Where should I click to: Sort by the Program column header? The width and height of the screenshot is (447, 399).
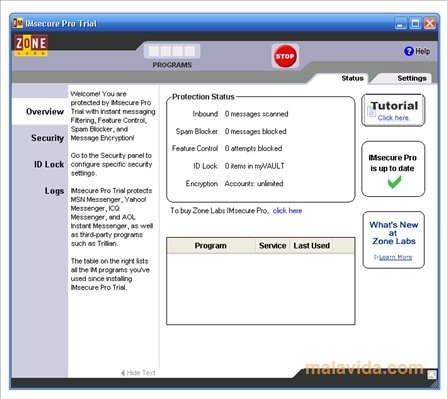pos(211,246)
